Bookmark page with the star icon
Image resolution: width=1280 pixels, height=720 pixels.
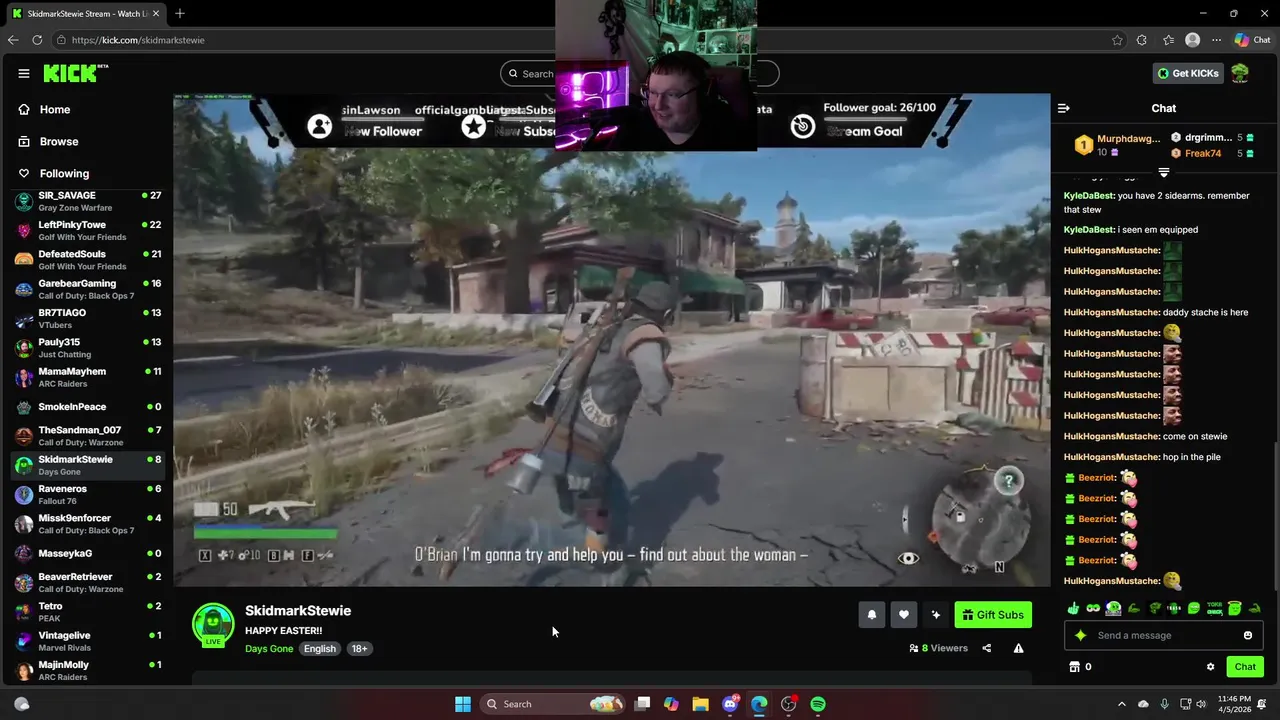point(1117,40)
